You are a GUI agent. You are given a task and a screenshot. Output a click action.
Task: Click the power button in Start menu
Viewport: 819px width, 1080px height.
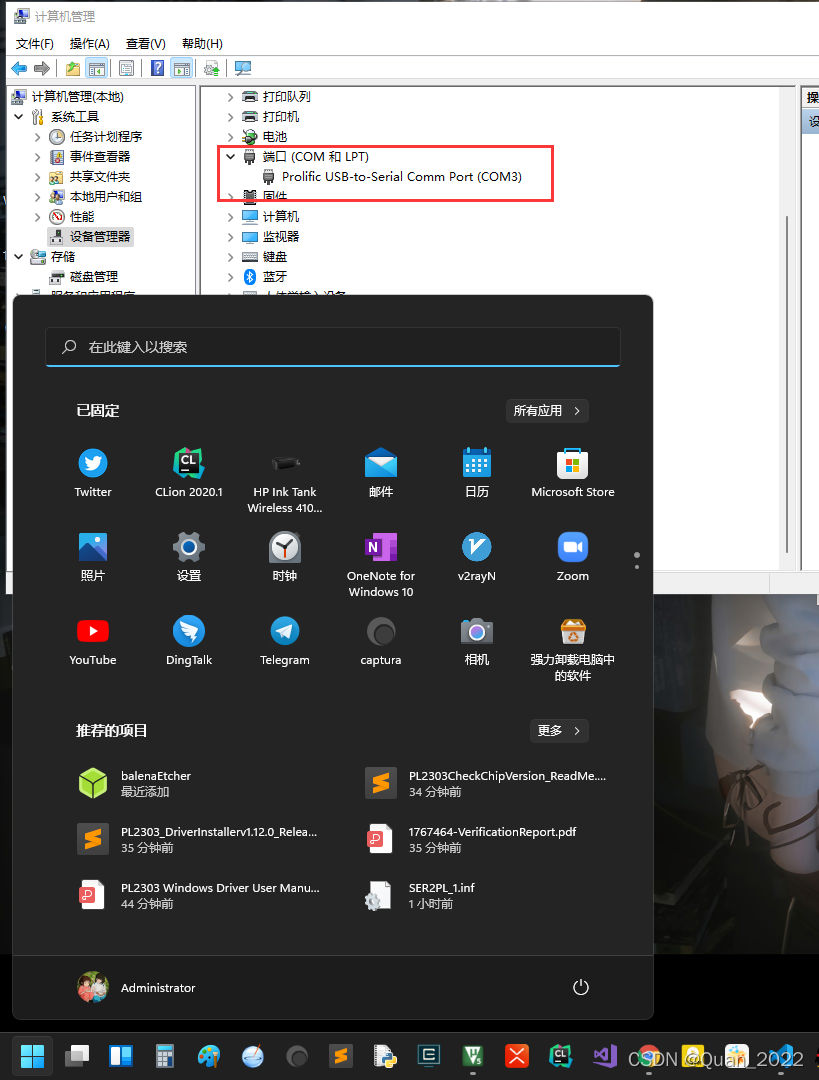581,987
